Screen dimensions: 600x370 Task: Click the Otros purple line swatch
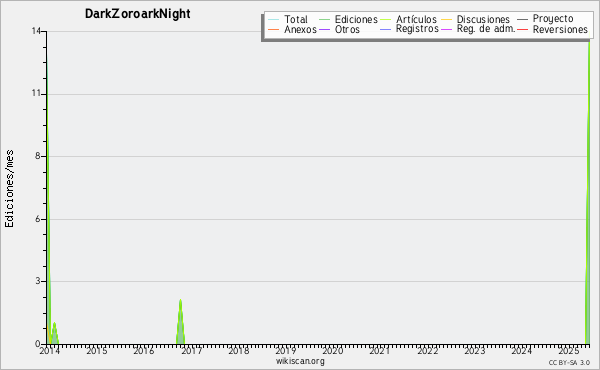(324, 29)
